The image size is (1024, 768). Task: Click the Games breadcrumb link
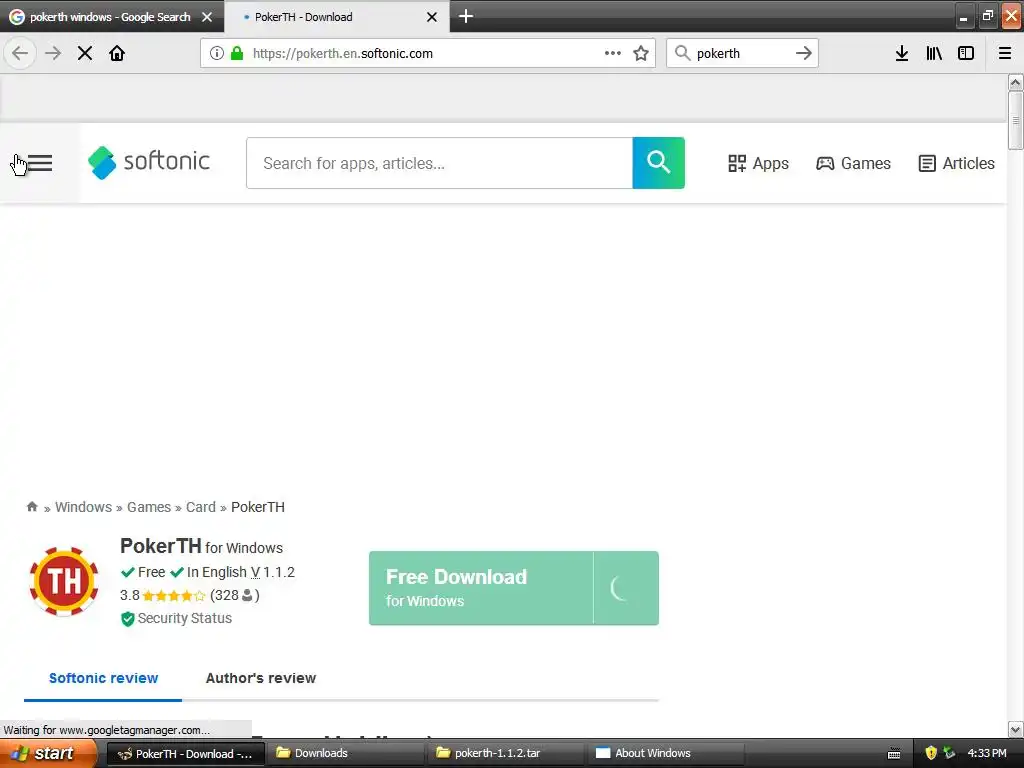(149, 507)
